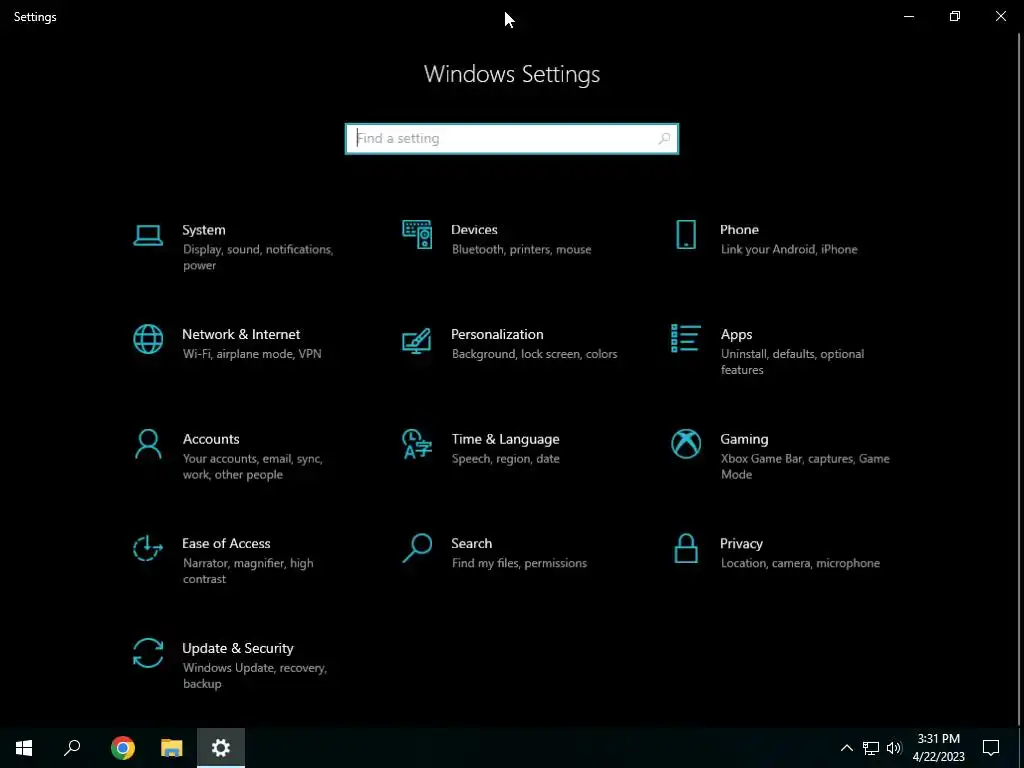1024x768 pixels.
Task: Open the Privacy padlock icon
Action: point(686,549)
